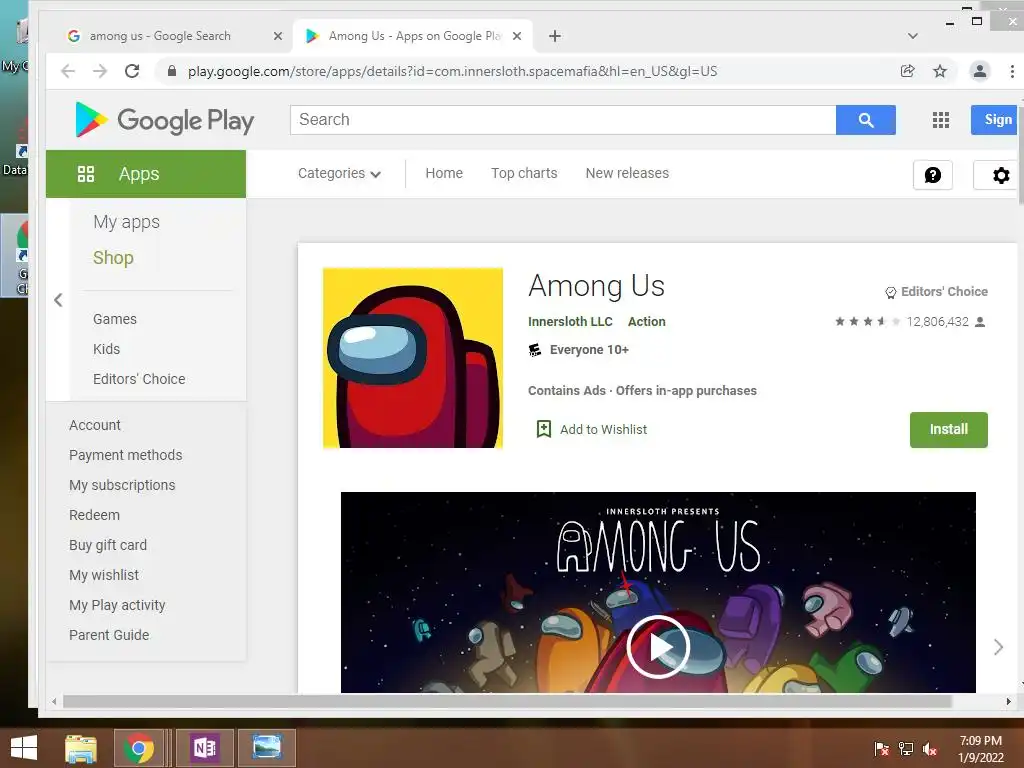Image resolution: width=1024 pixels, height=768 pixels.
Task: Open My subscriptions
Action: point(122,485)
